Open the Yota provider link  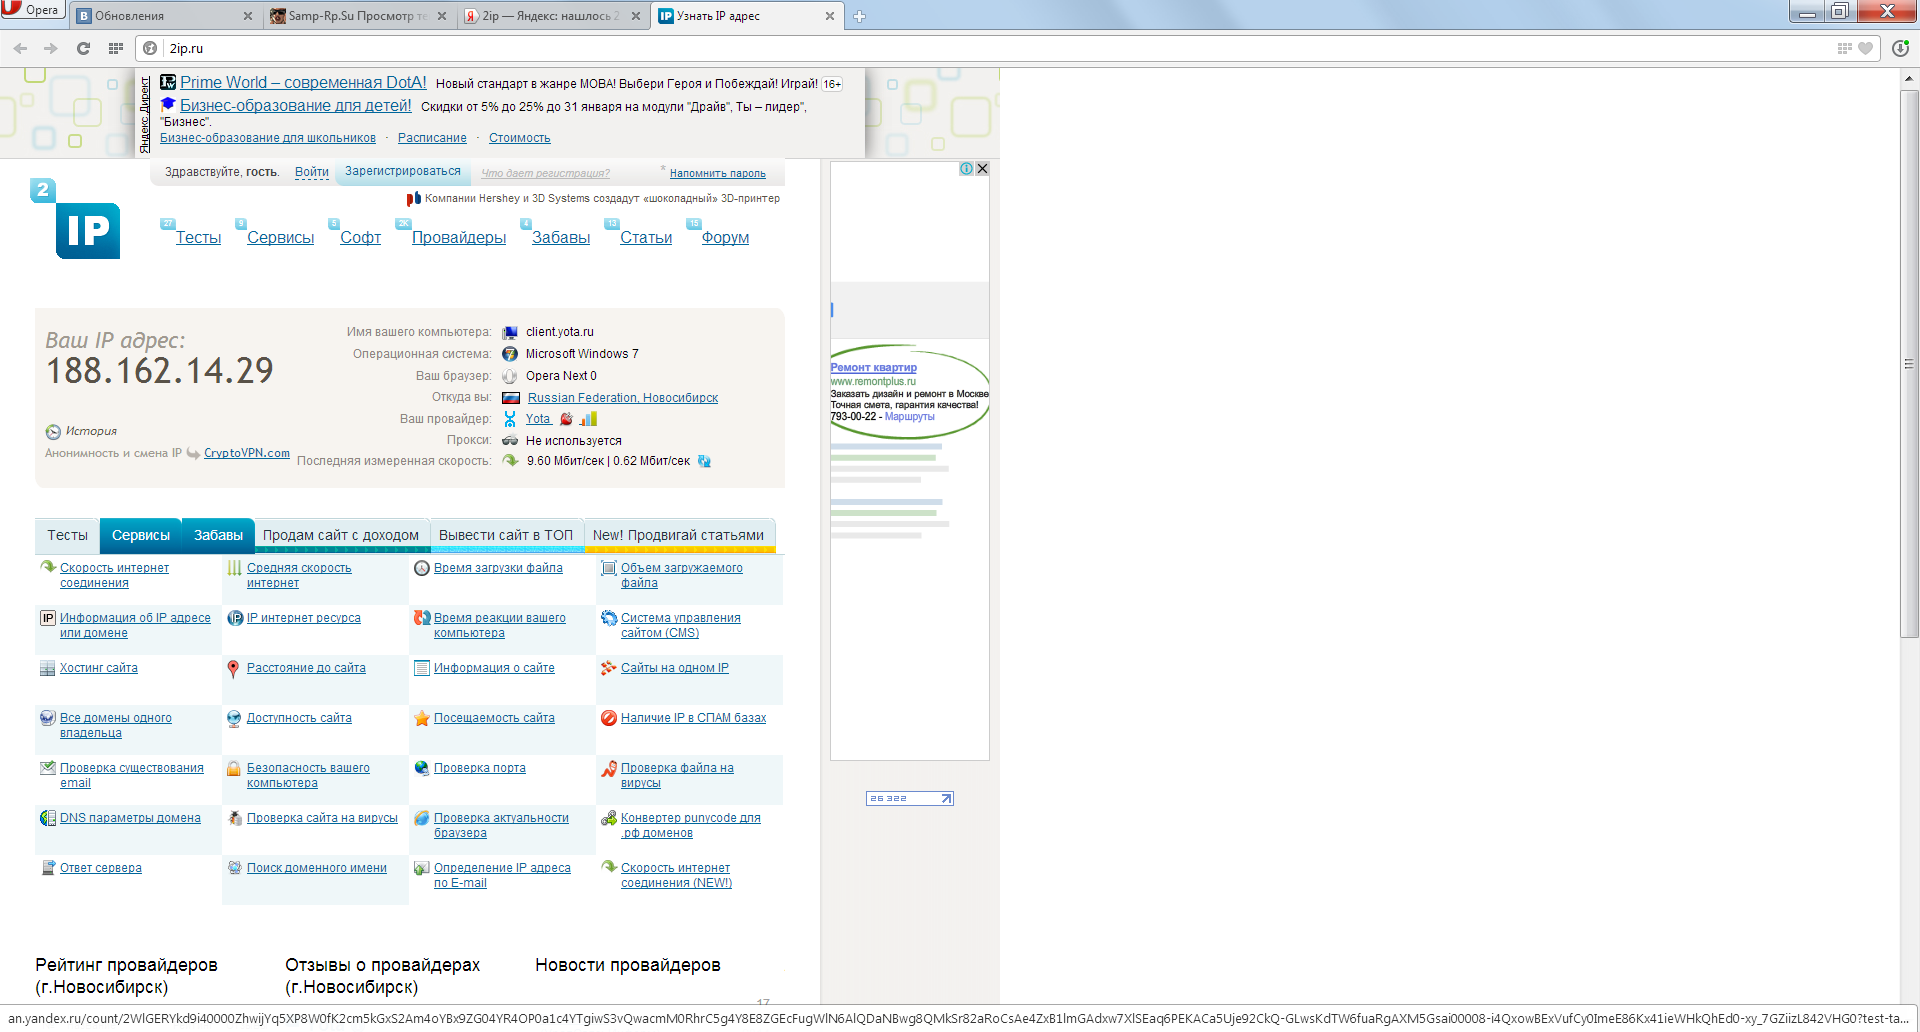coord(538,419)
